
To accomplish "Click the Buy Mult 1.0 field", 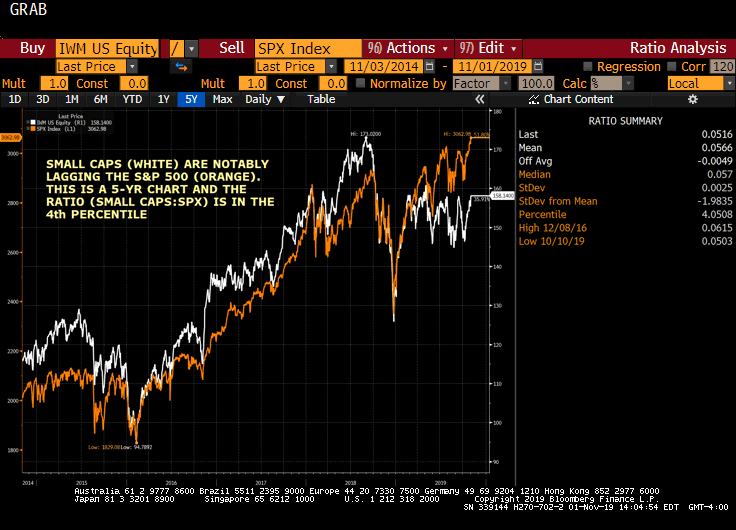I will pos(54,84).
